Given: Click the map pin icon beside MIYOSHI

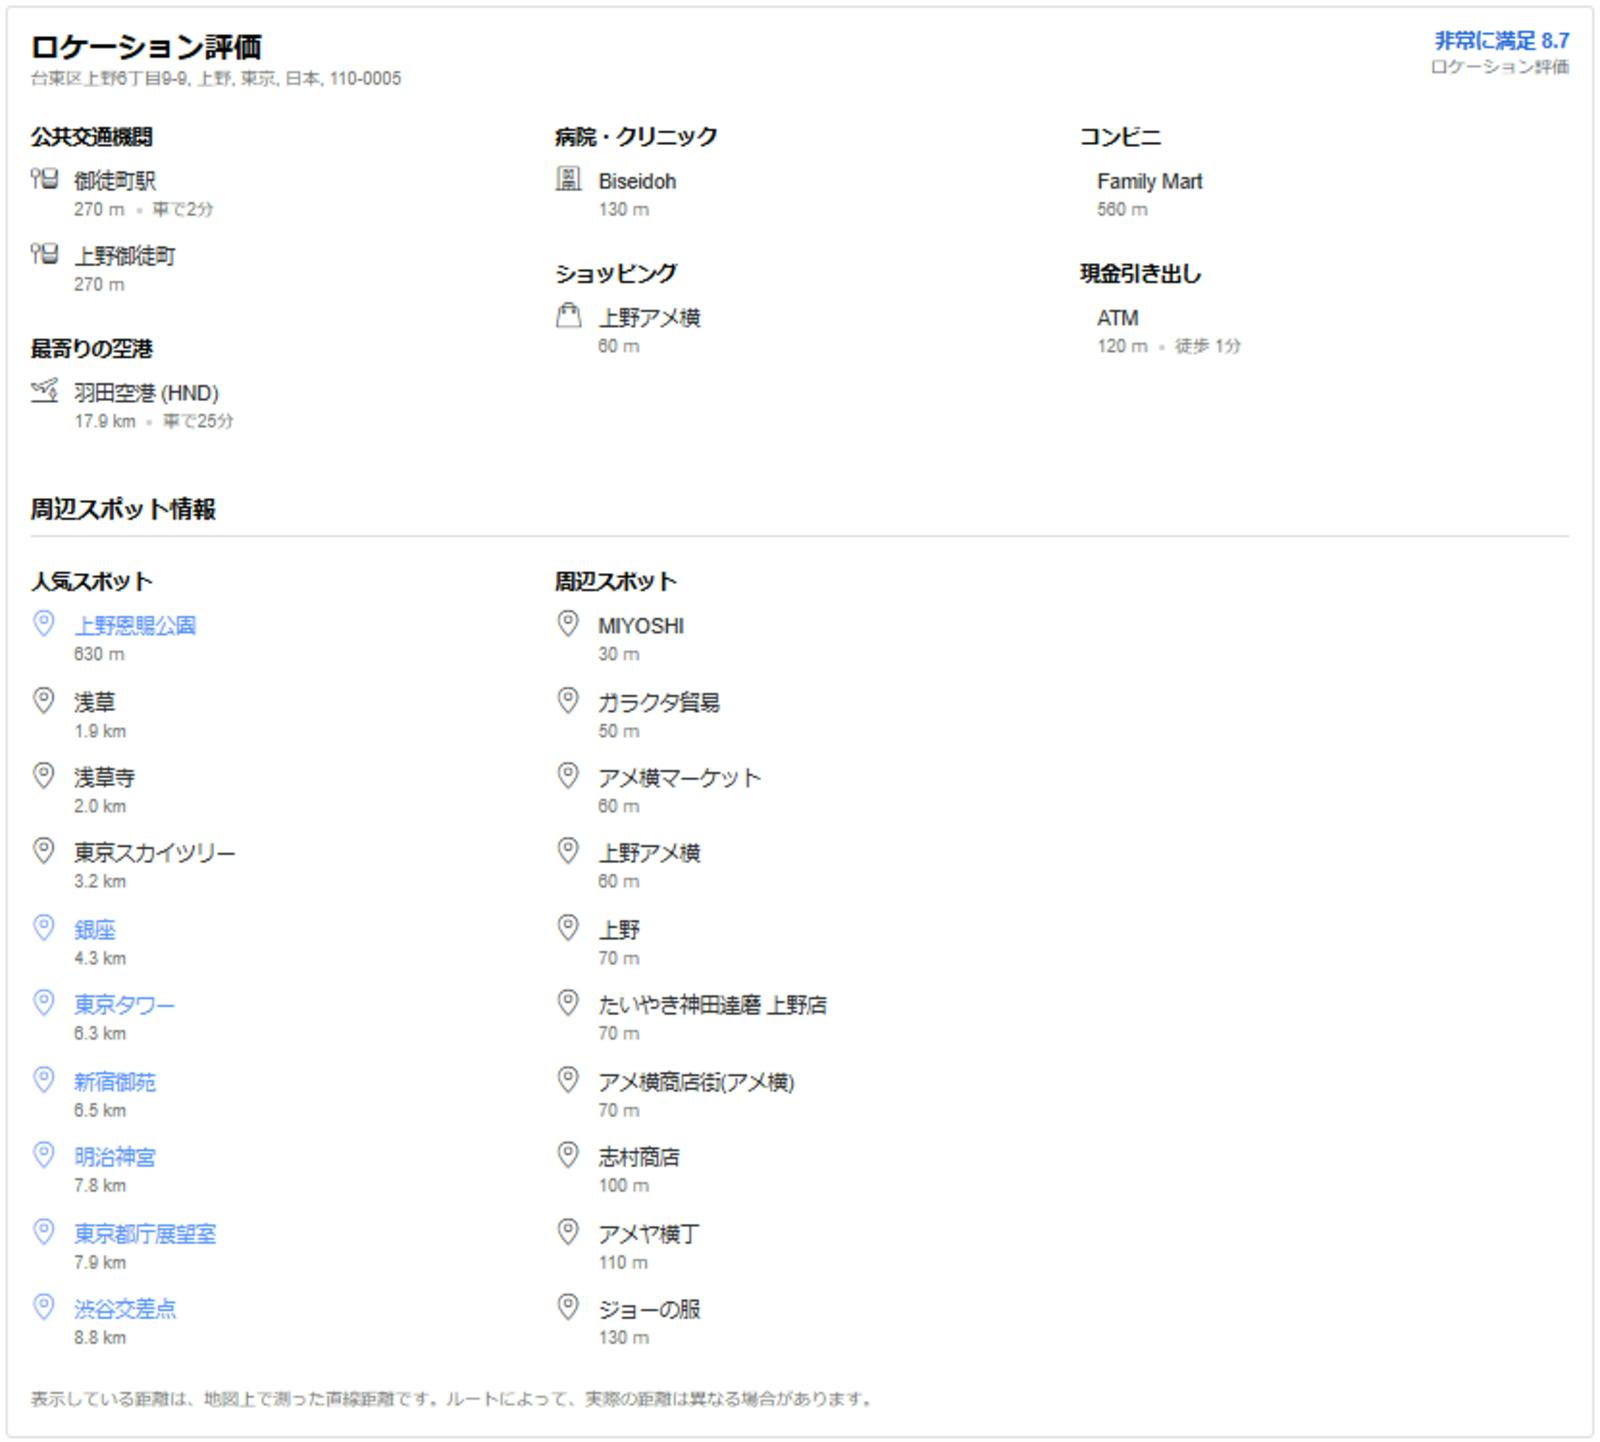Looking at the screenshot, I should point(568,623).
